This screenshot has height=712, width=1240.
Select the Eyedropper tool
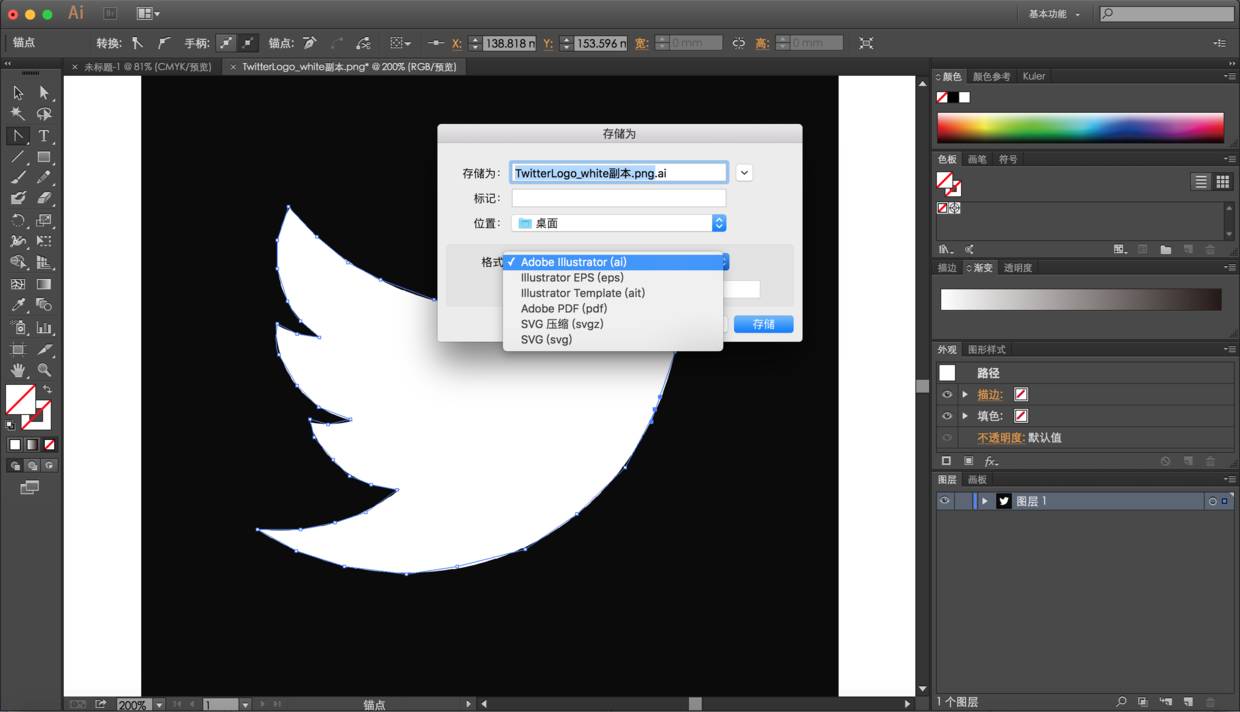(18, 306)
